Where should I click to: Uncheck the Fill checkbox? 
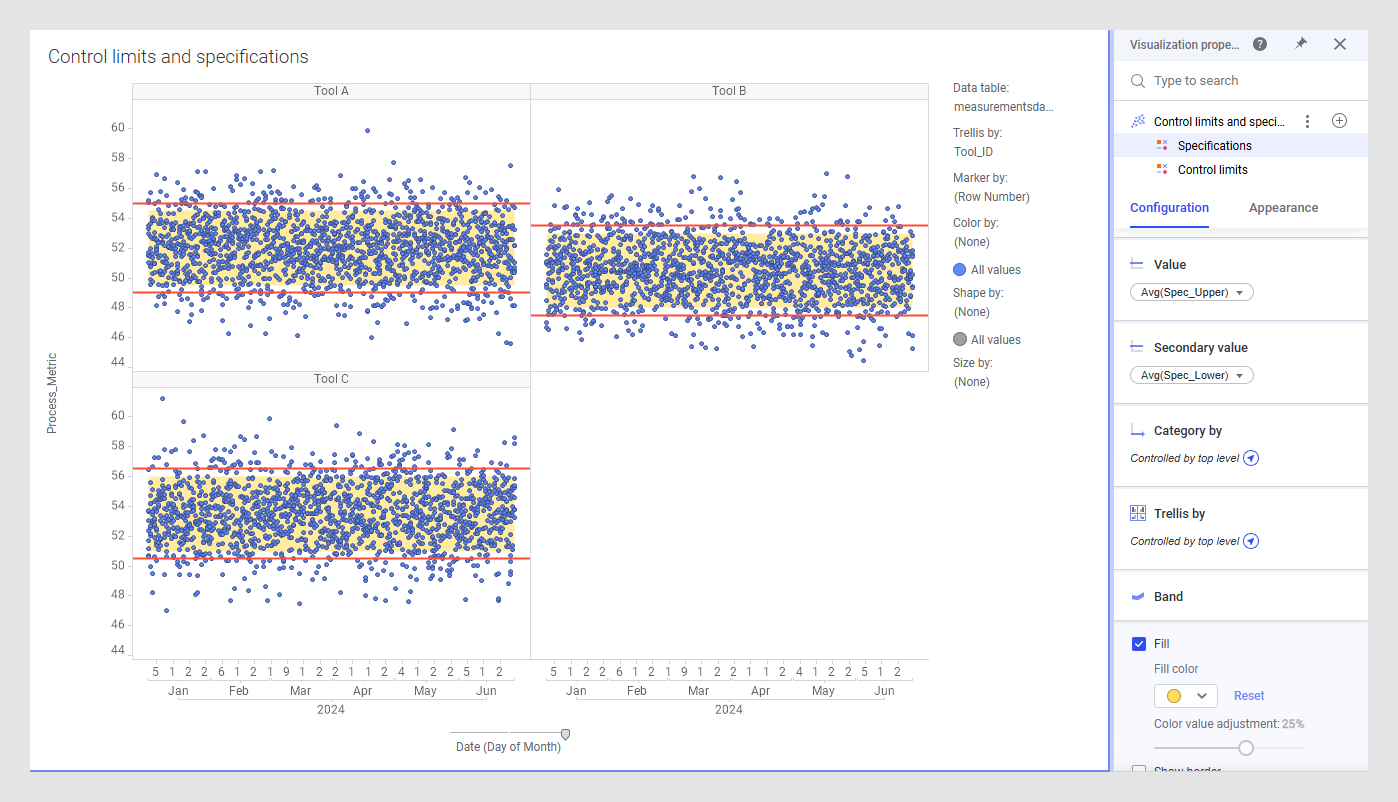coord(1139,644)
